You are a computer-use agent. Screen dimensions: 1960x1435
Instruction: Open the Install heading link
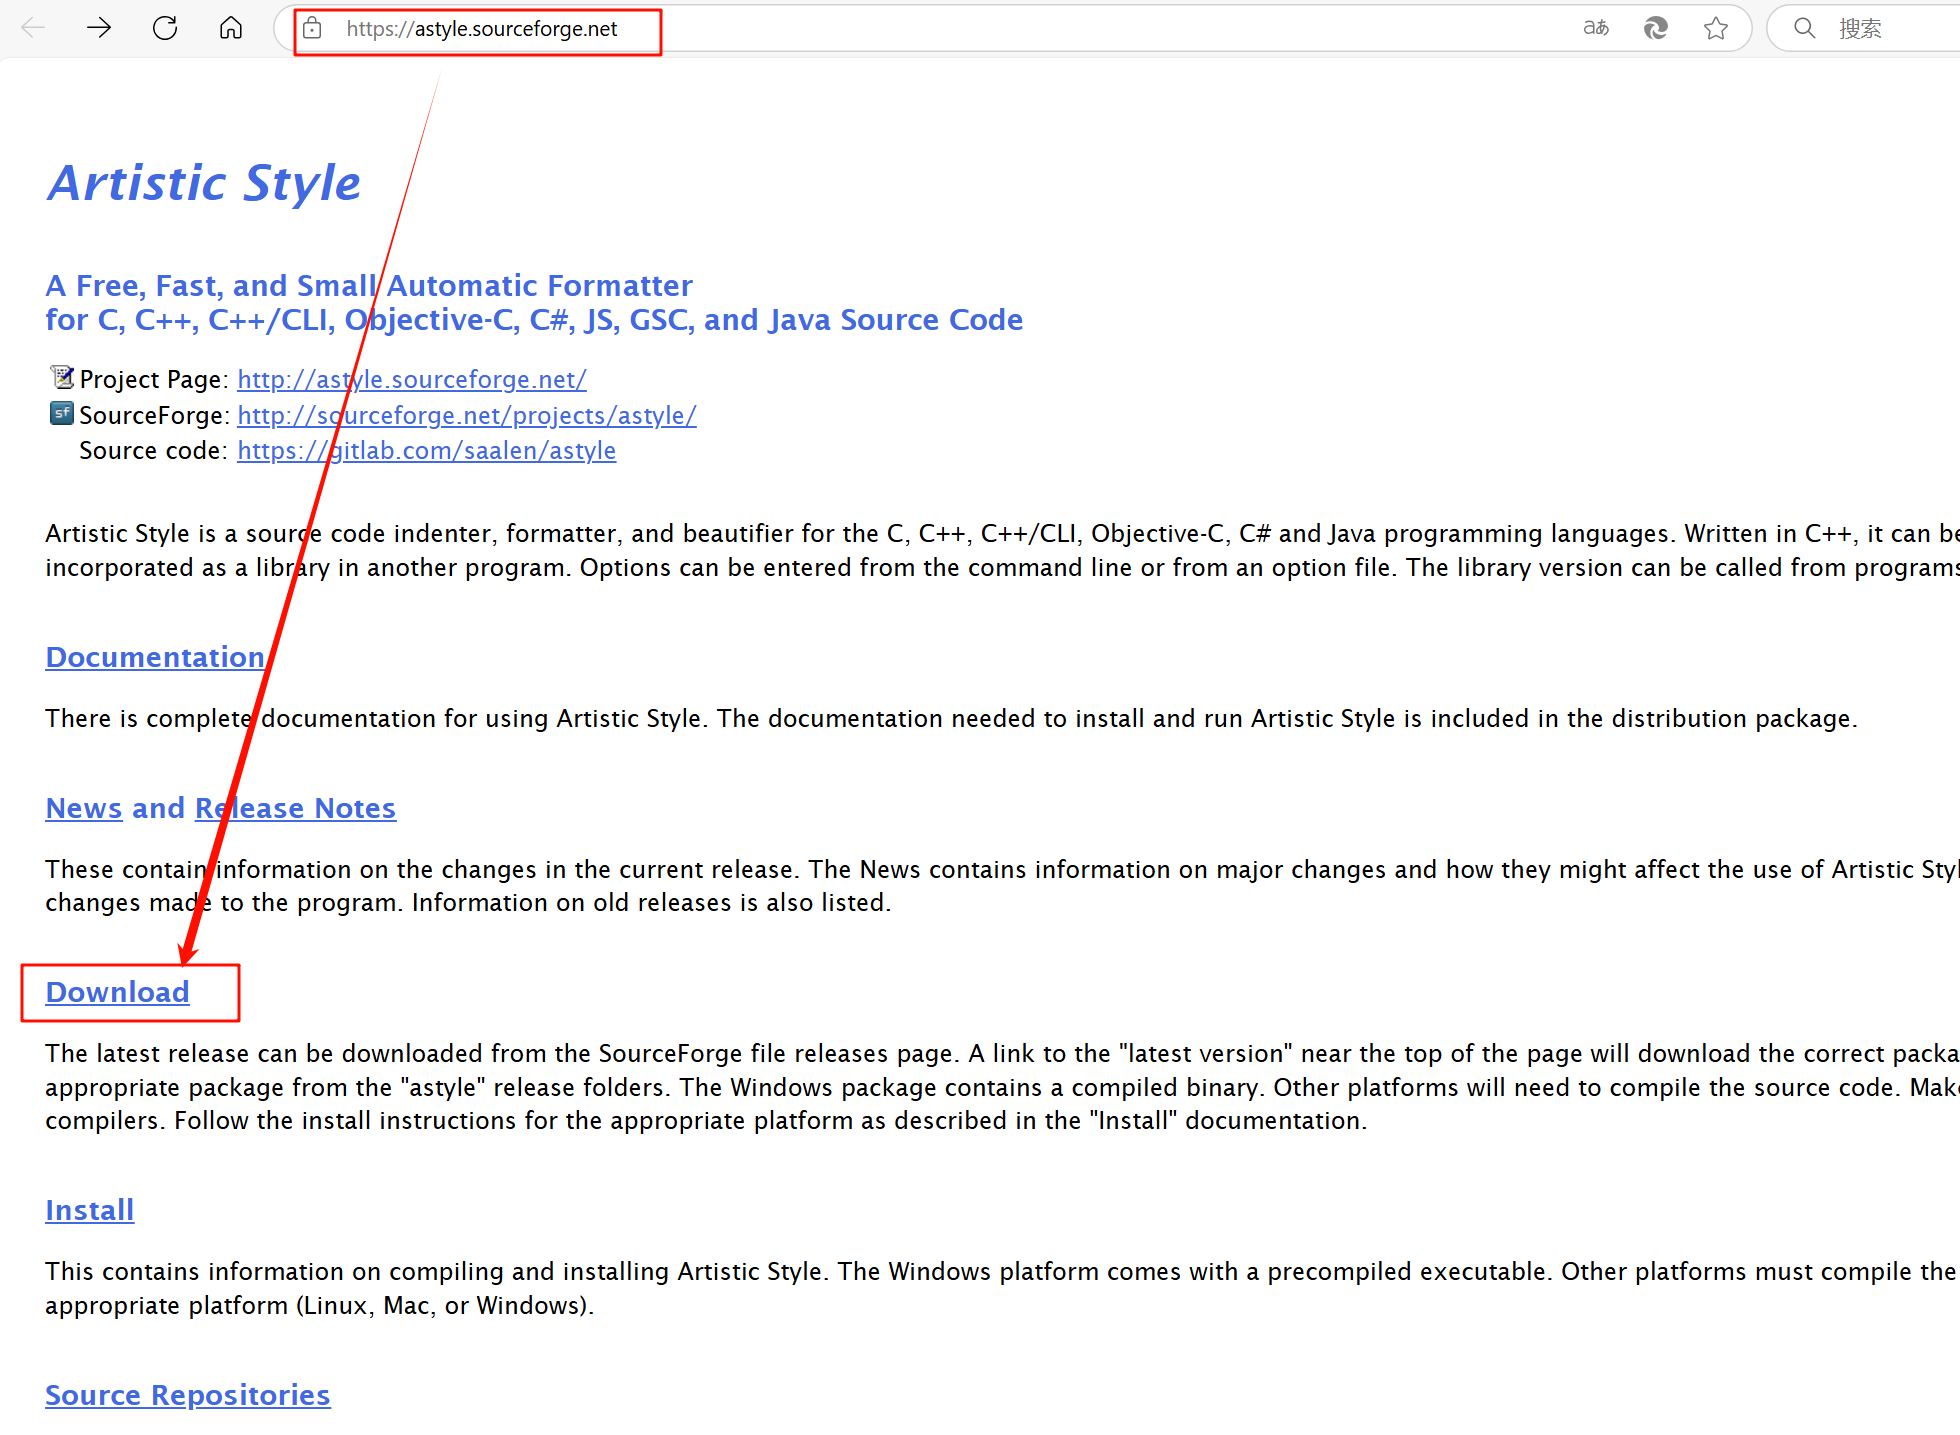point(89,1210)
